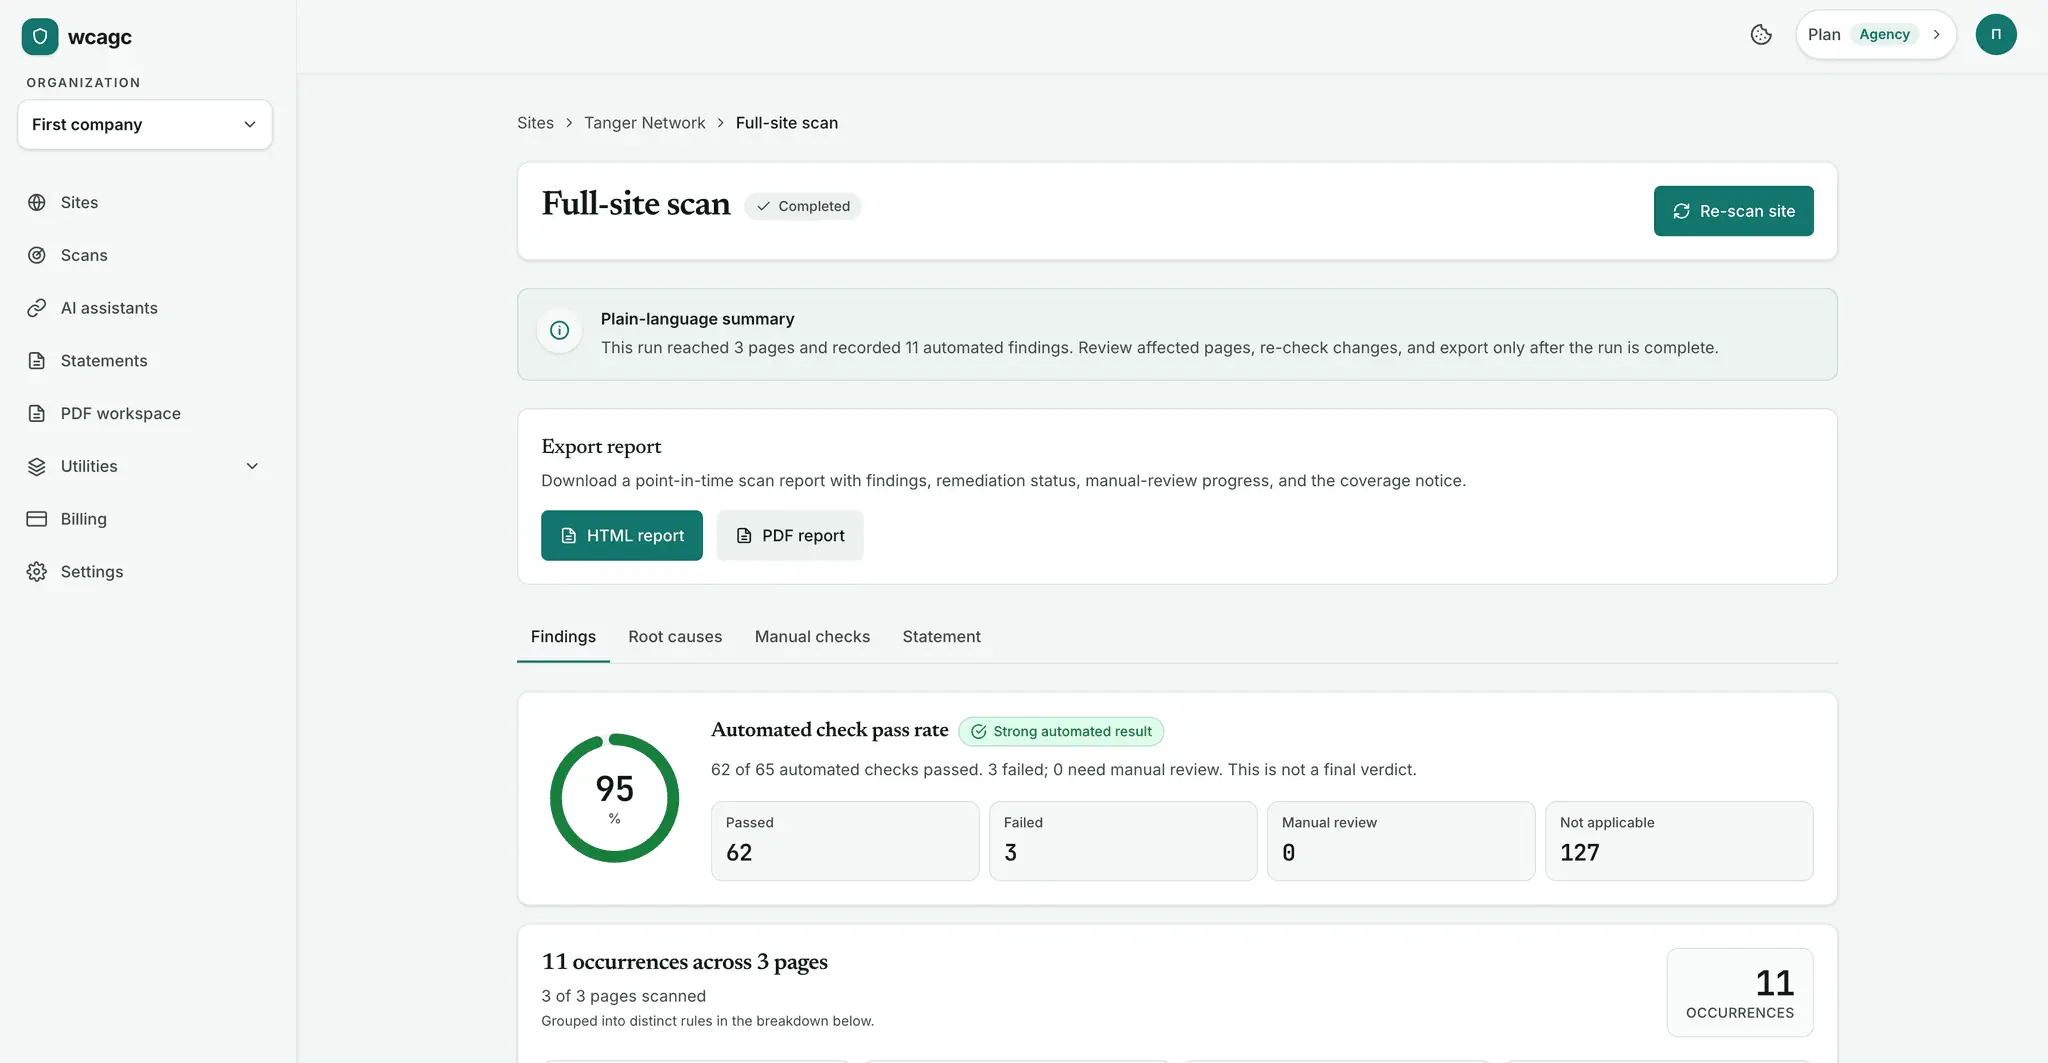Click the Passed 62 stat card
2048x1063 pixels.
(845, 841)
